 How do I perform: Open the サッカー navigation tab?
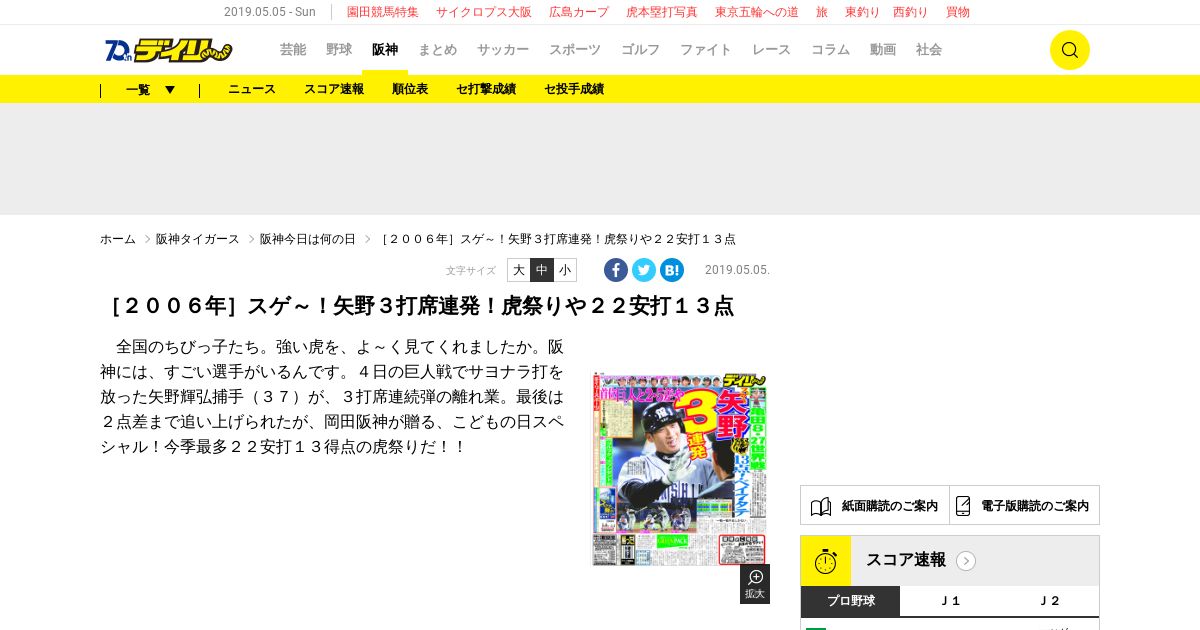pyautogui.click(x=503, y=50)
